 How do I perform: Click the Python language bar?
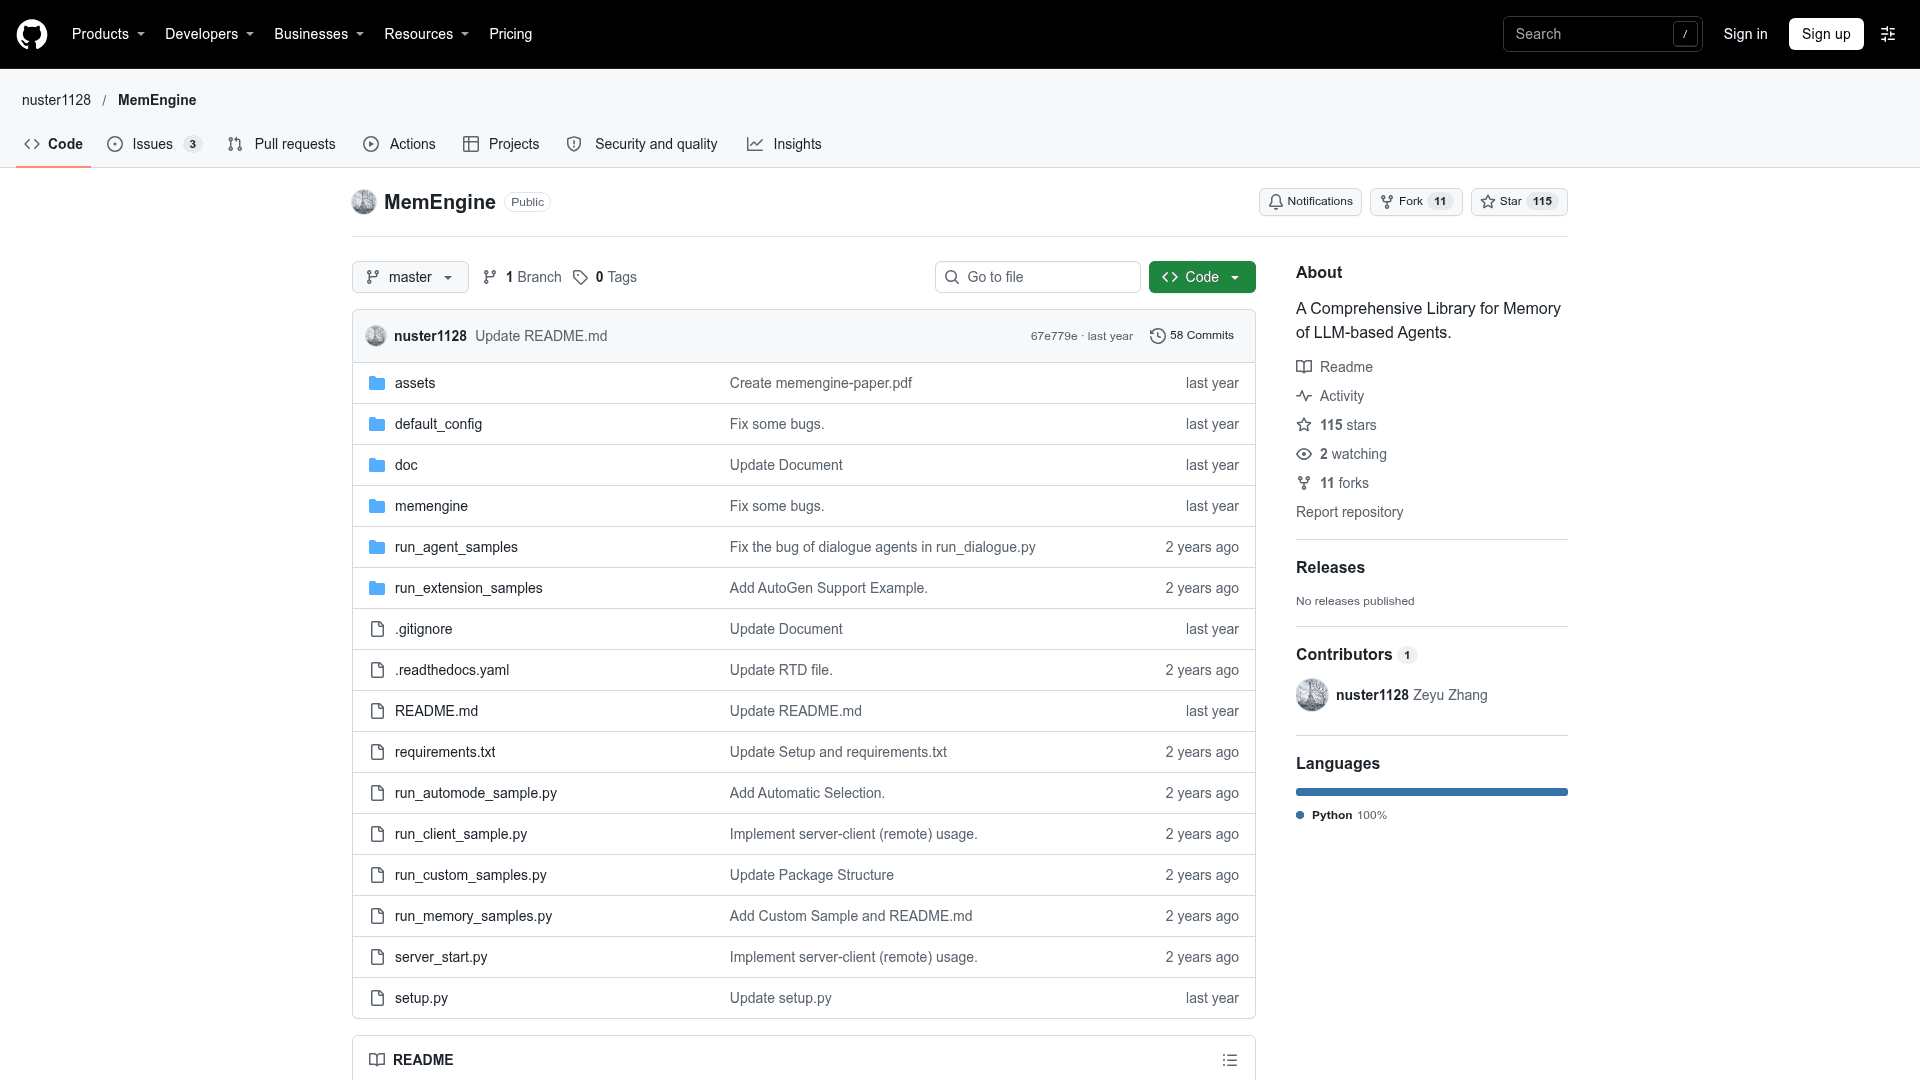click(x=1432, y=792)
